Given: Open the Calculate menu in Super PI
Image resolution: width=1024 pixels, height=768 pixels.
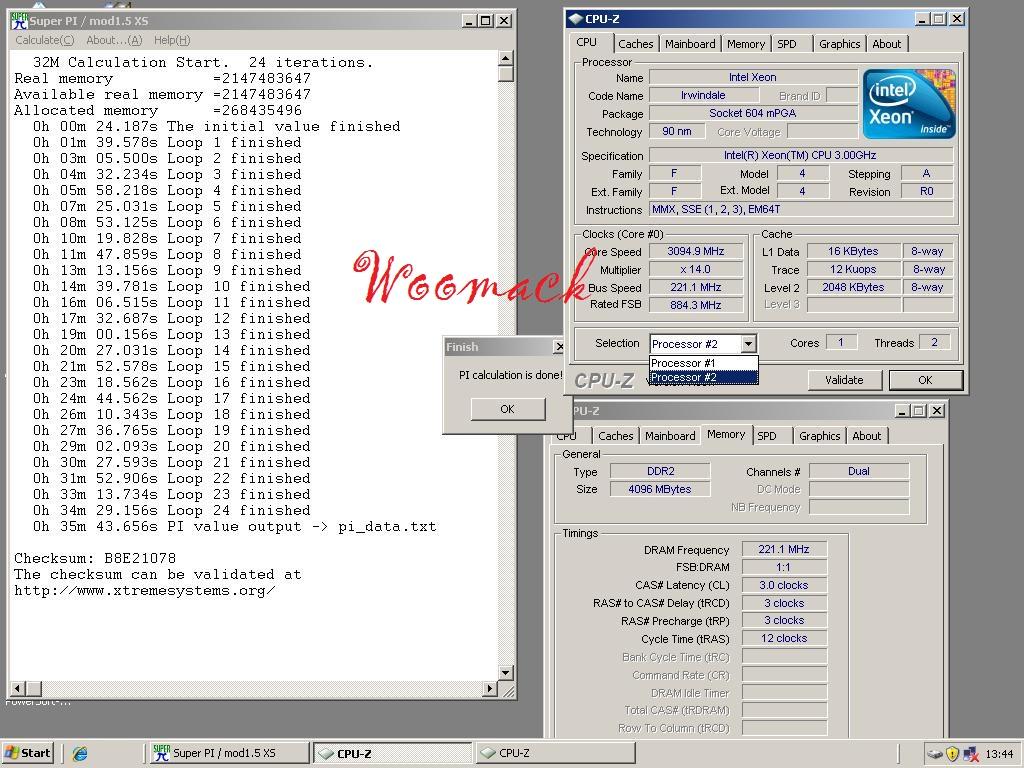Looking at the screenshot, I should coord(44,40).
